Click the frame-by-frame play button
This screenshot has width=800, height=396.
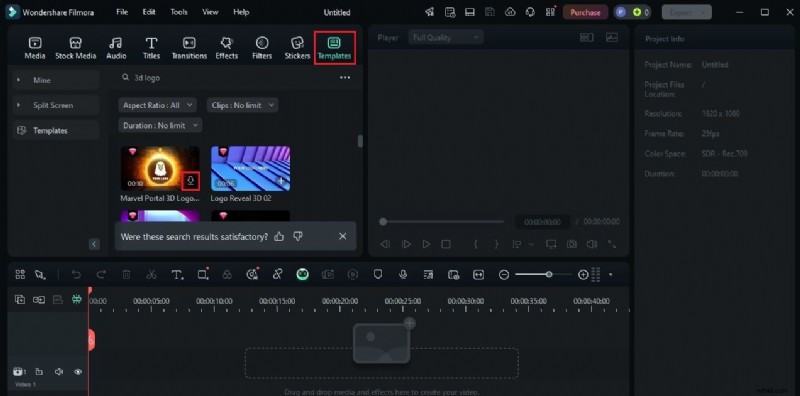coord(406,244)
